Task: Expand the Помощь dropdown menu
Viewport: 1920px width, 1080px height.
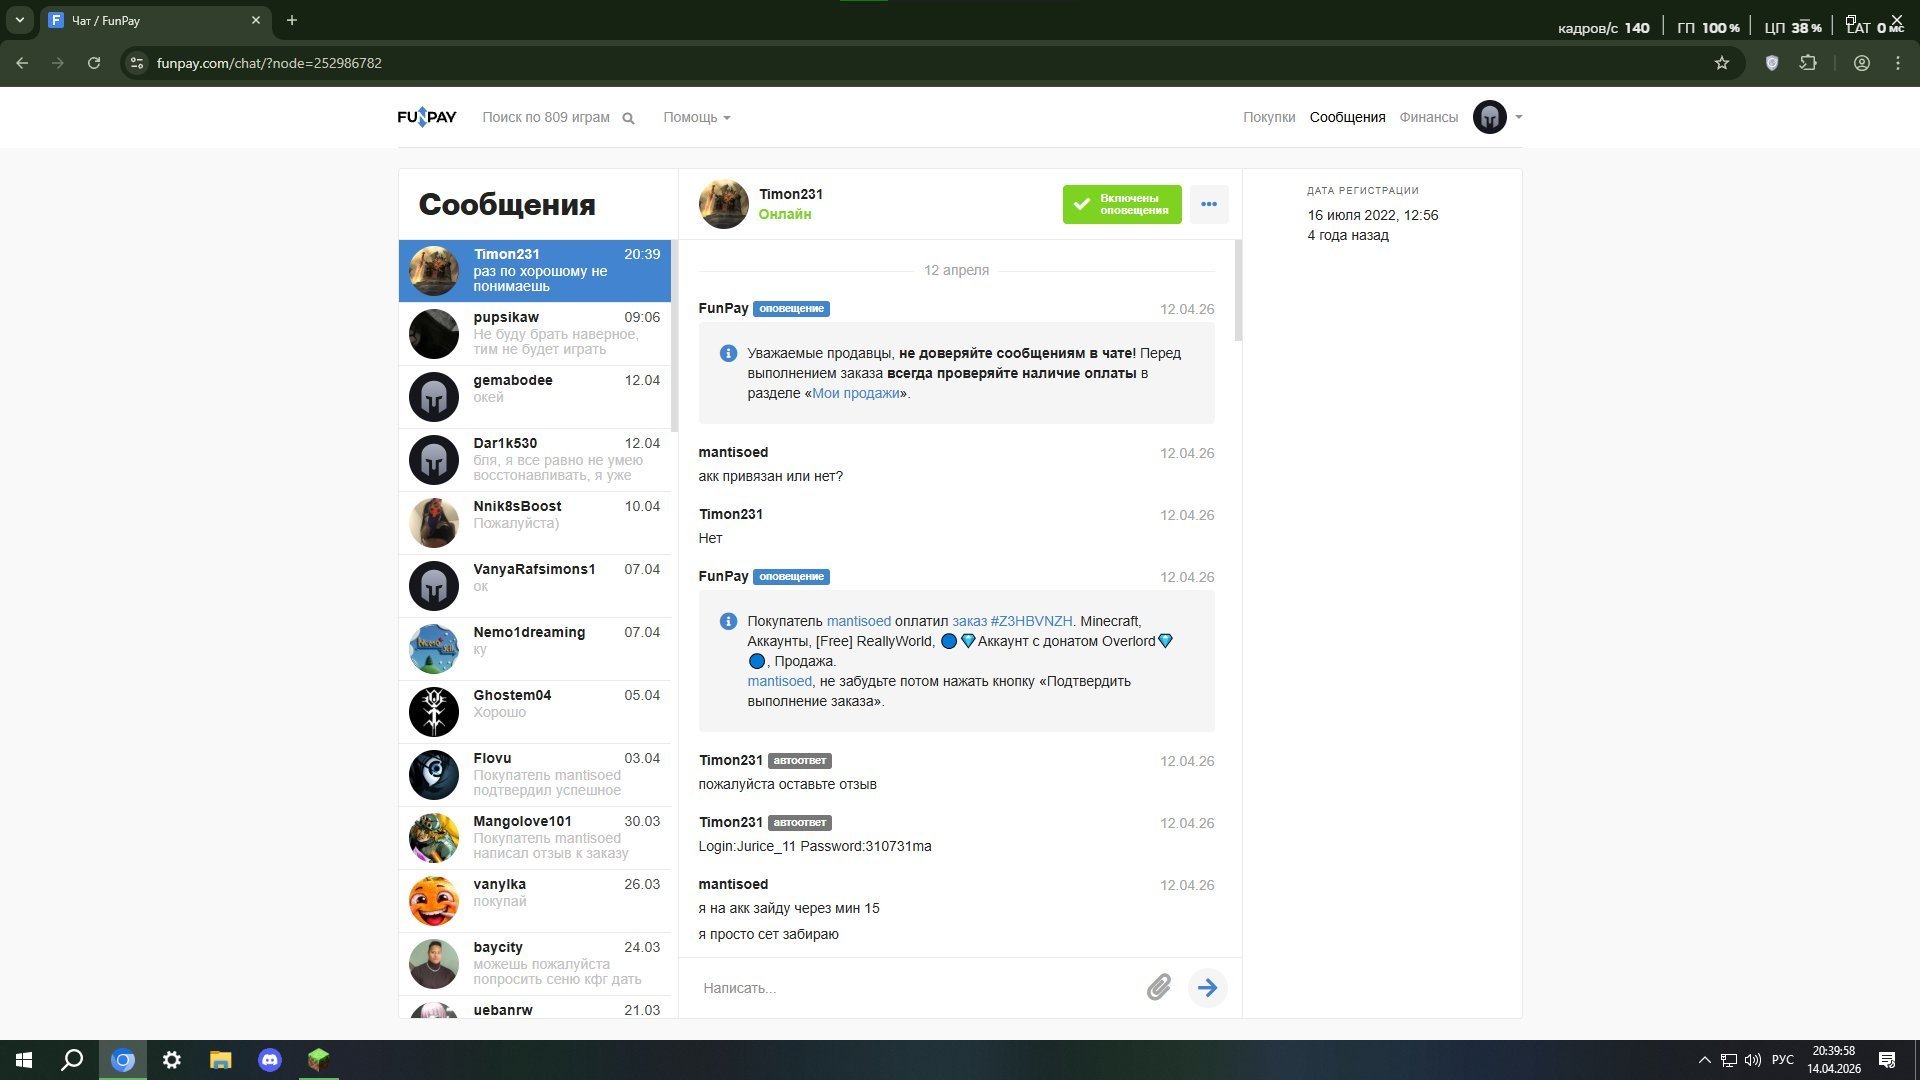Action: pyautogui.click(x=696, y=118)
